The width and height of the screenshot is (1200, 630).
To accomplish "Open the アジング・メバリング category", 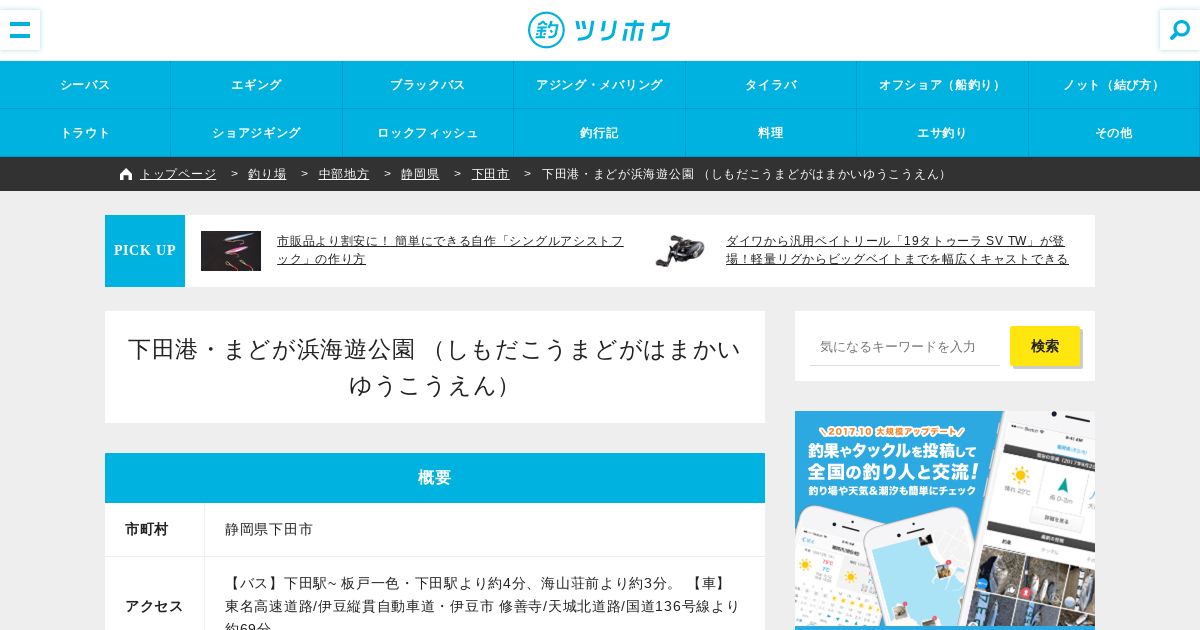I will [x=600, y=85].
